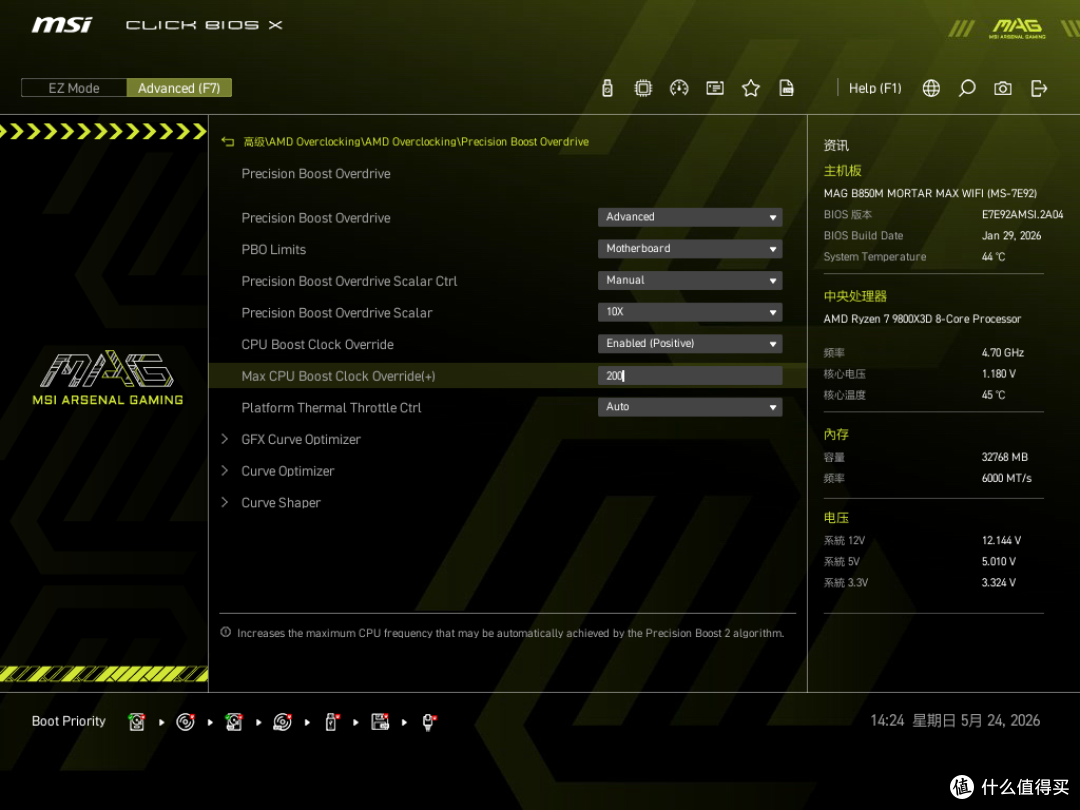The height and width of the screenshot is (810, 1080).
Task: Open Help (F1)
Action: coord(875,88)
